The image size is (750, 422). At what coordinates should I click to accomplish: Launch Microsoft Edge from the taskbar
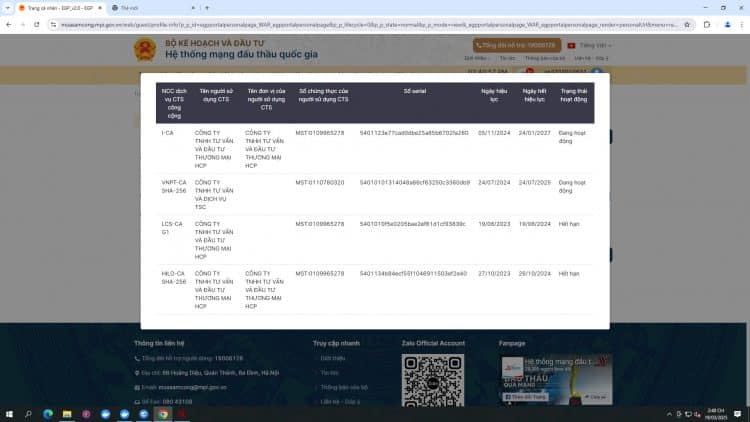(48, 414)
